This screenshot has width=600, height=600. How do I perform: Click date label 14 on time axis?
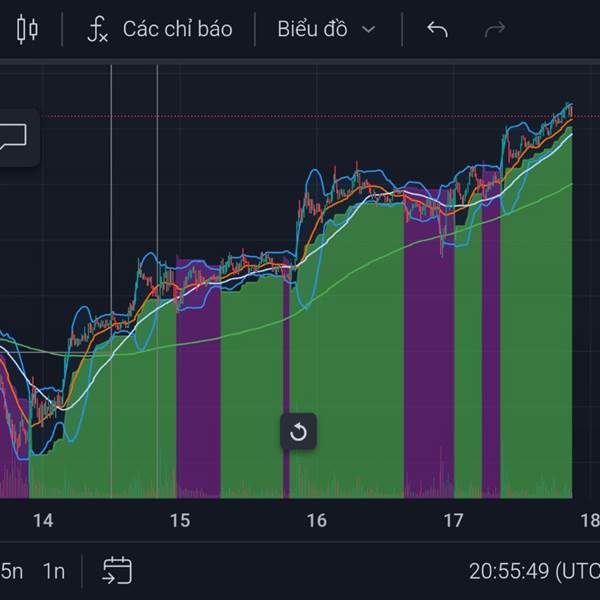point(43,520)
